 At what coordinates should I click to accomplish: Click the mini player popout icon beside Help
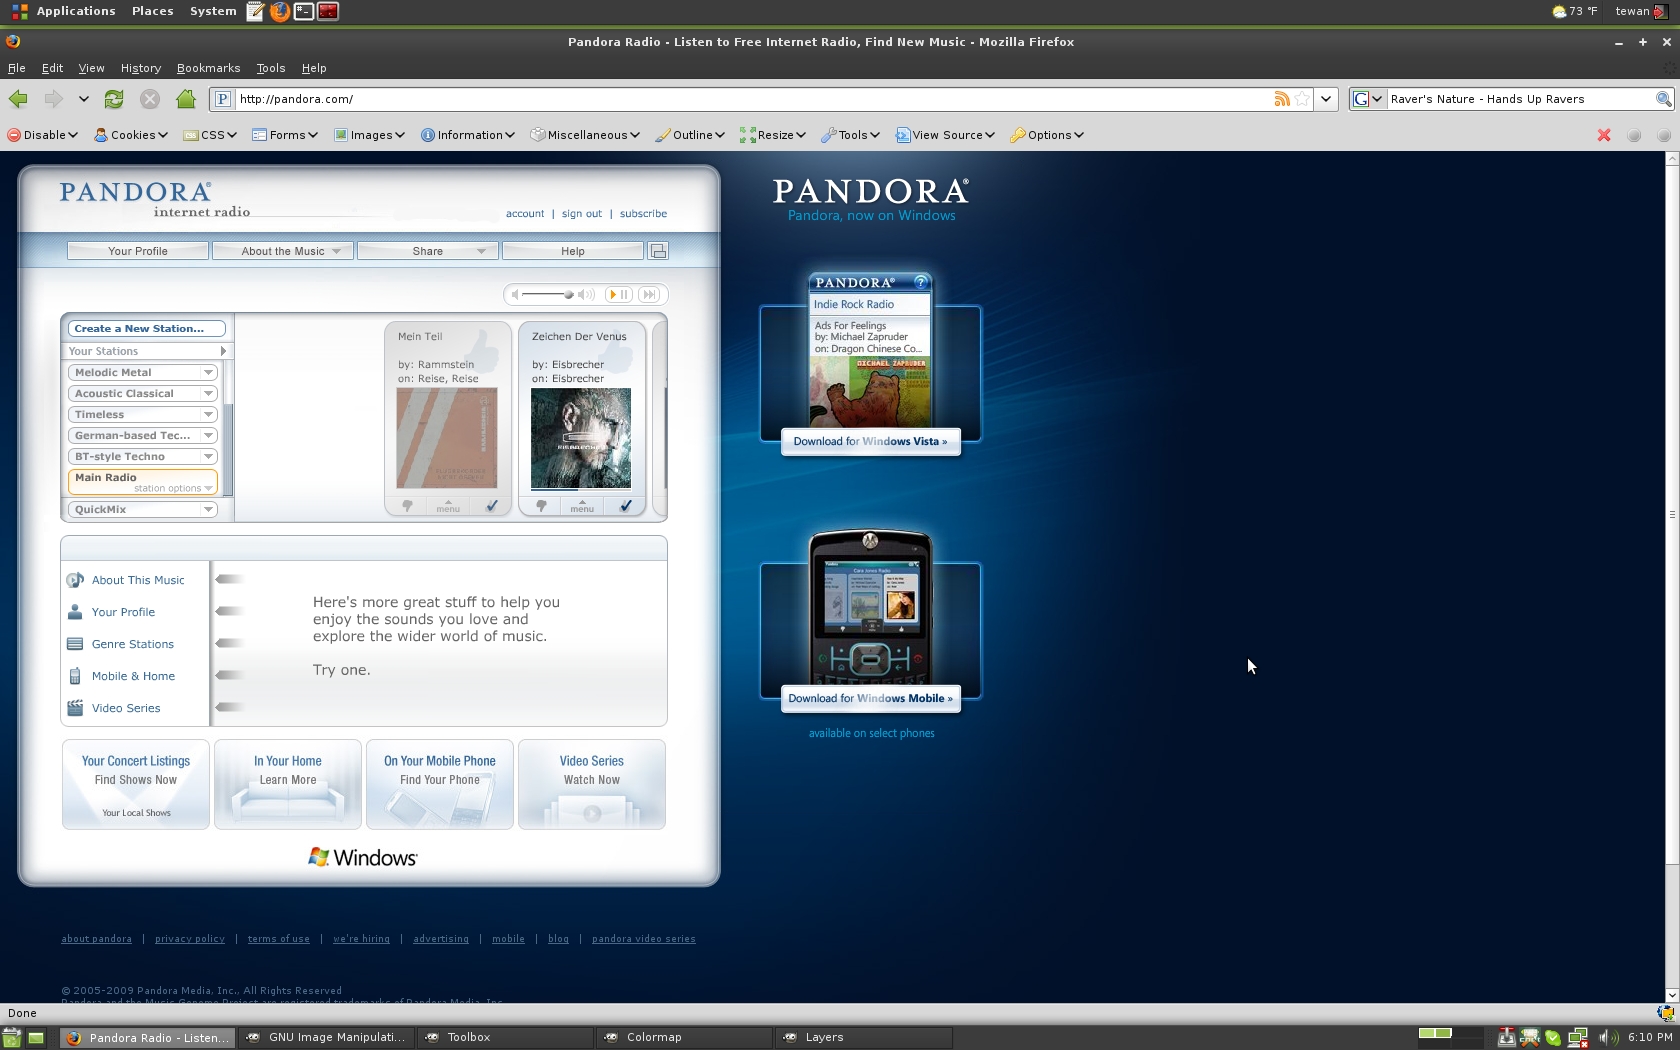point(658,251)
